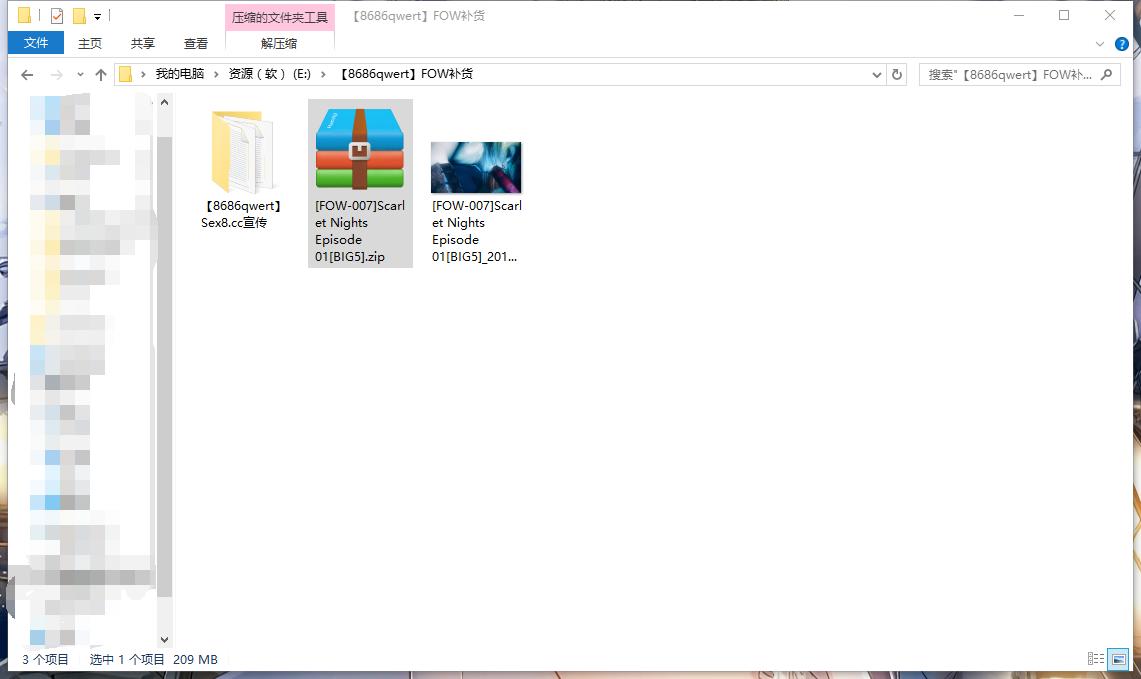The height and width of the screenshot is (679, 1141).
Task: Expand the ribbon using the chevron
Action: tap(1100, 44)
